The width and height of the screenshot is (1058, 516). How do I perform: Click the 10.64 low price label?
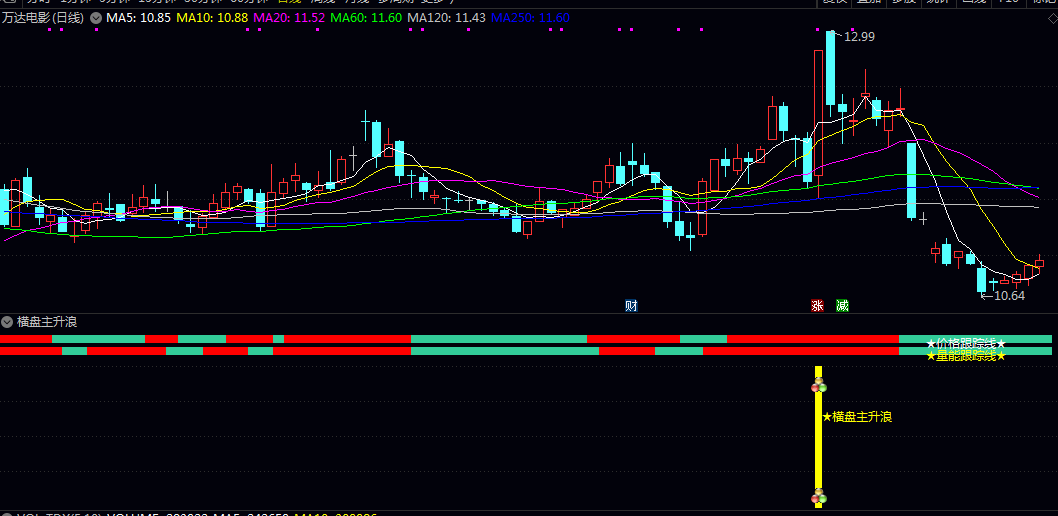coord(1009,295)
